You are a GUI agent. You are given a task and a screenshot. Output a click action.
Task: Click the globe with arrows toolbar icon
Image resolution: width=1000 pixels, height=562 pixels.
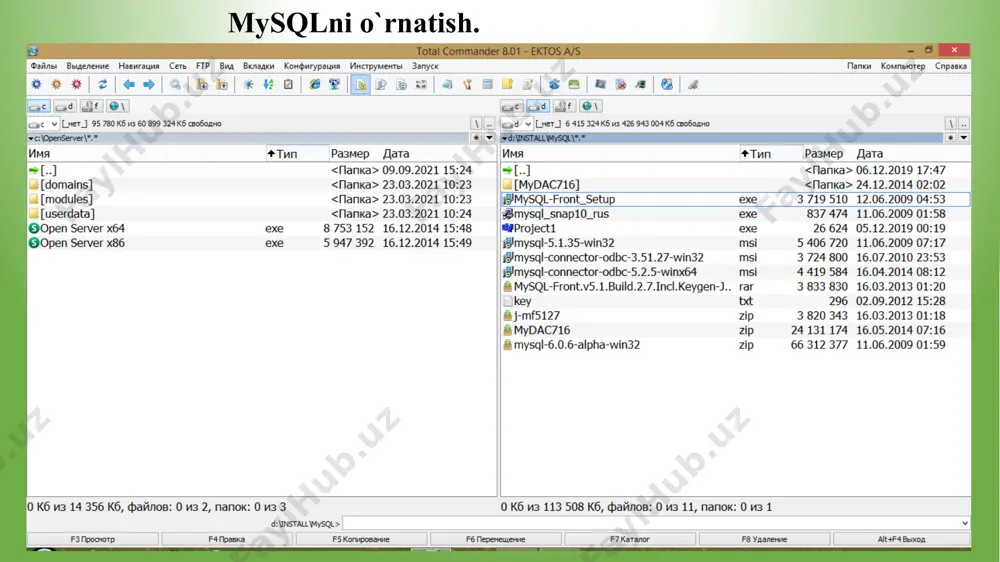coord(666,84)
